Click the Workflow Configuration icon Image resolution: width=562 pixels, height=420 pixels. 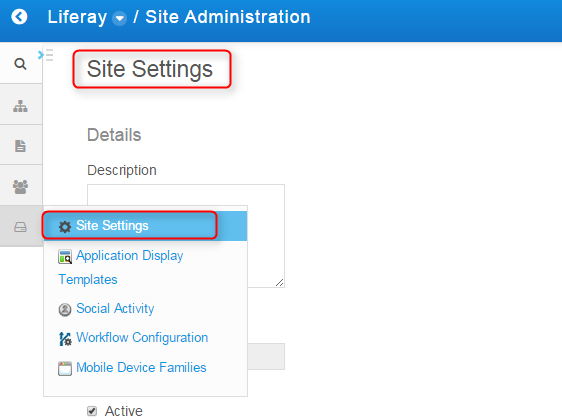click(x=65, y=339)
